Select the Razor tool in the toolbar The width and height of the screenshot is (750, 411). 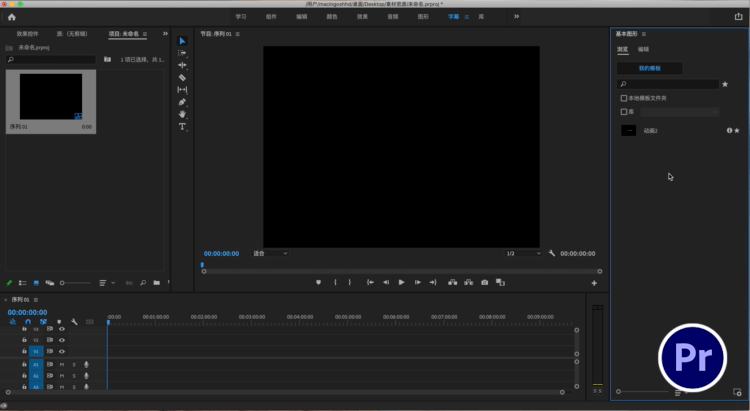(182, 77)
